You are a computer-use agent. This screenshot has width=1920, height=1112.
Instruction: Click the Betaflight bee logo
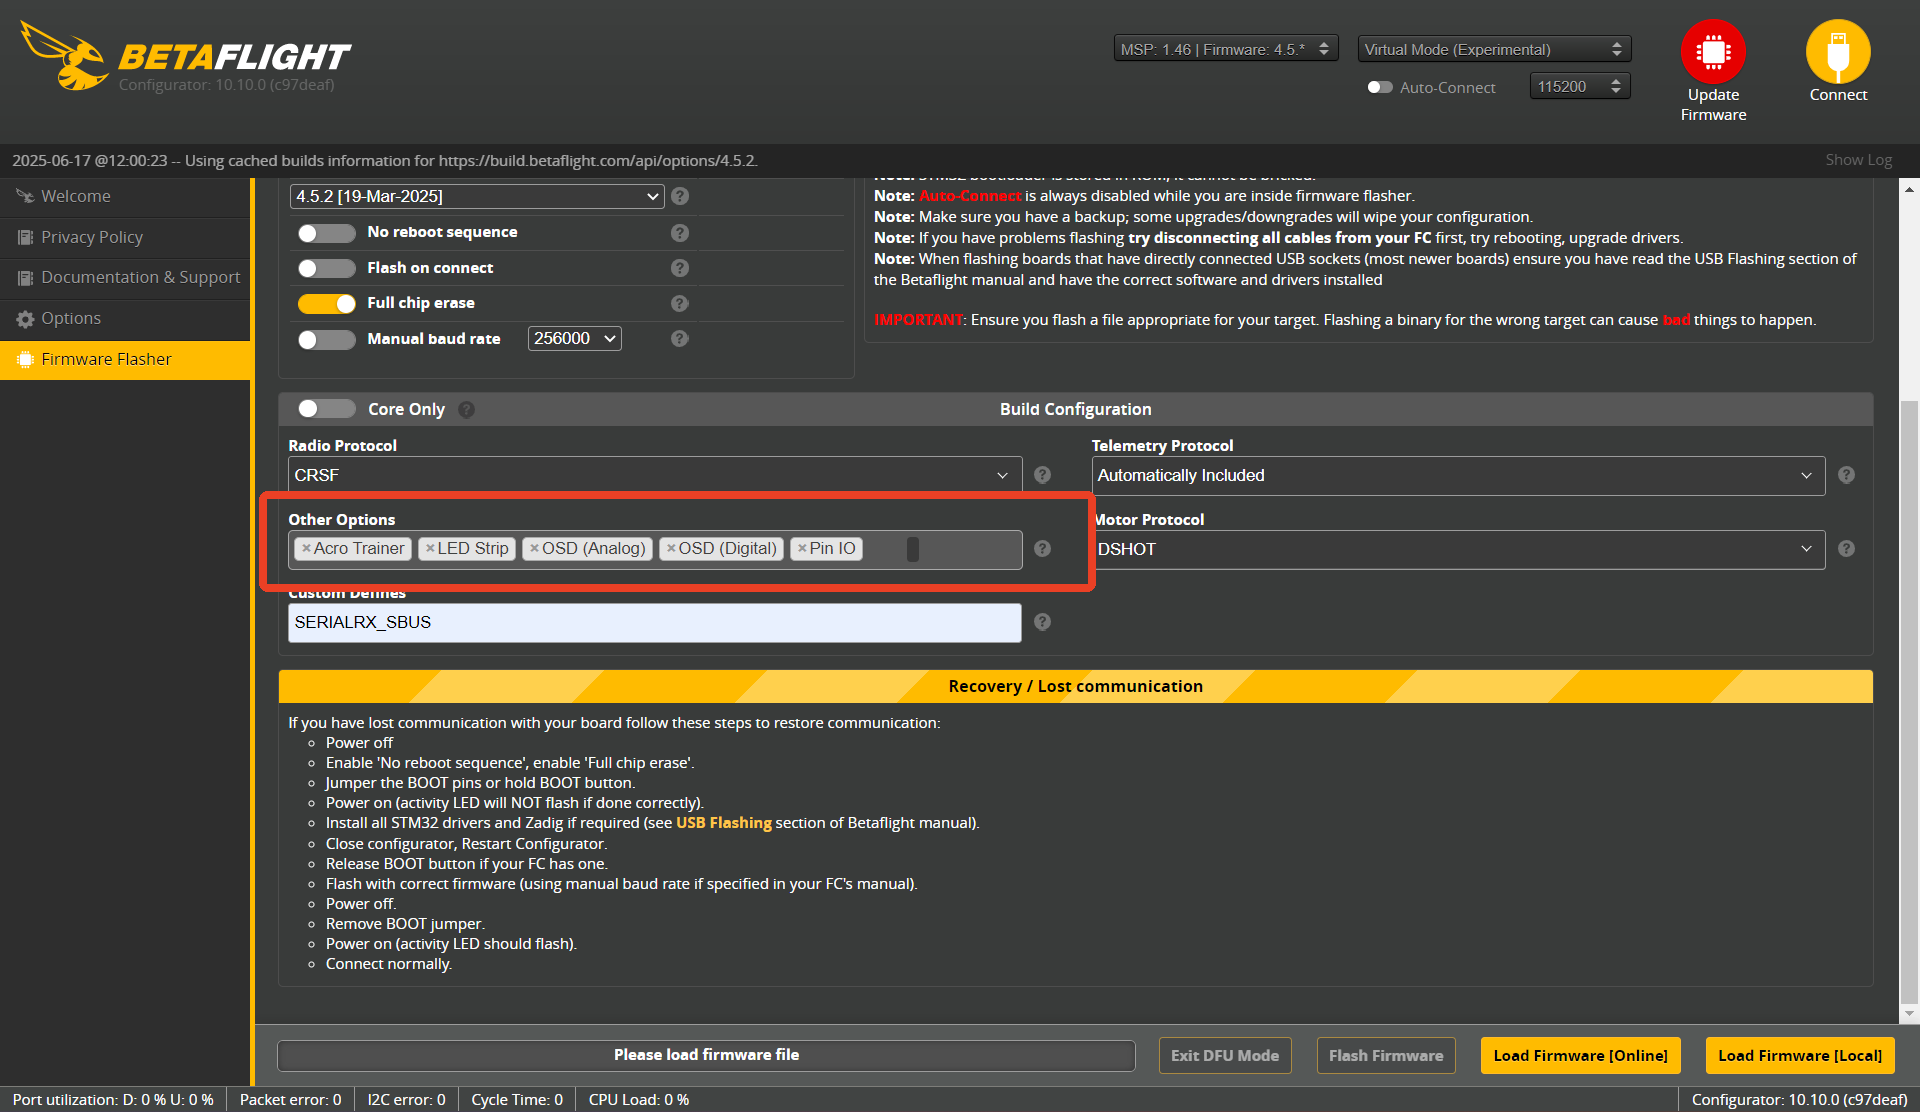(x=65, y=56)
